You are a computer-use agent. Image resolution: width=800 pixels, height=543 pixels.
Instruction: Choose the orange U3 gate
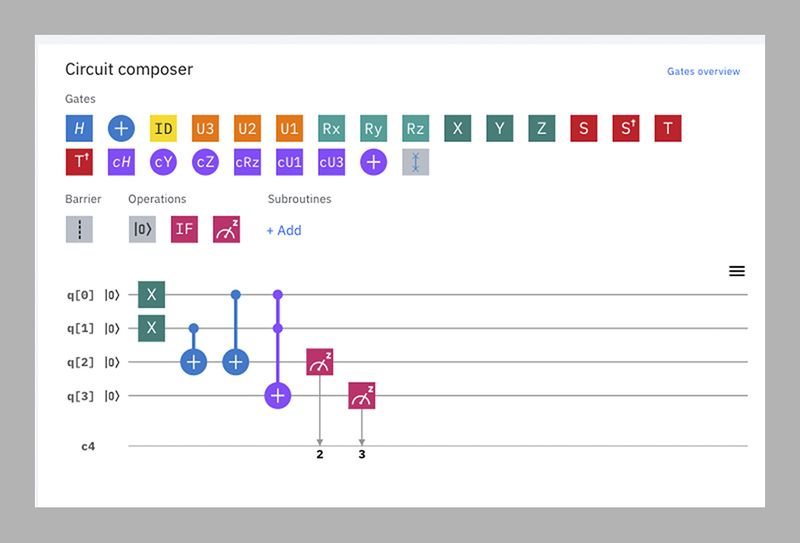click(x=205, y=128)
